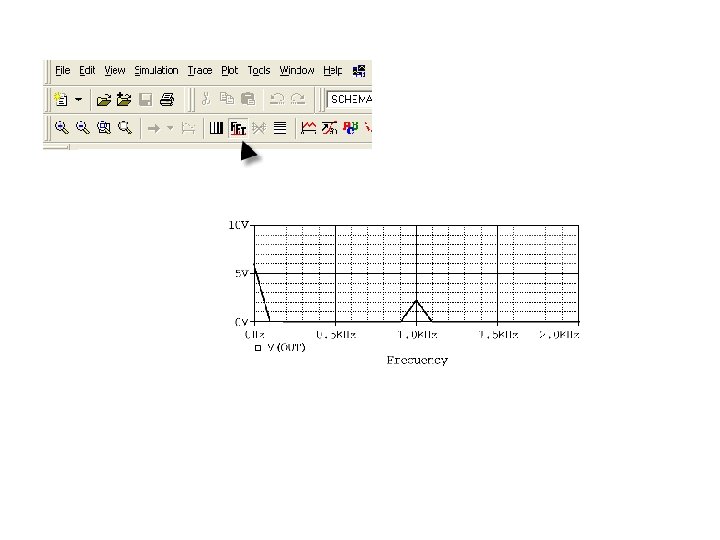Click the icon right of the Help menu
Viewport: 720px width, 540px height.
[x=359, y=71]
